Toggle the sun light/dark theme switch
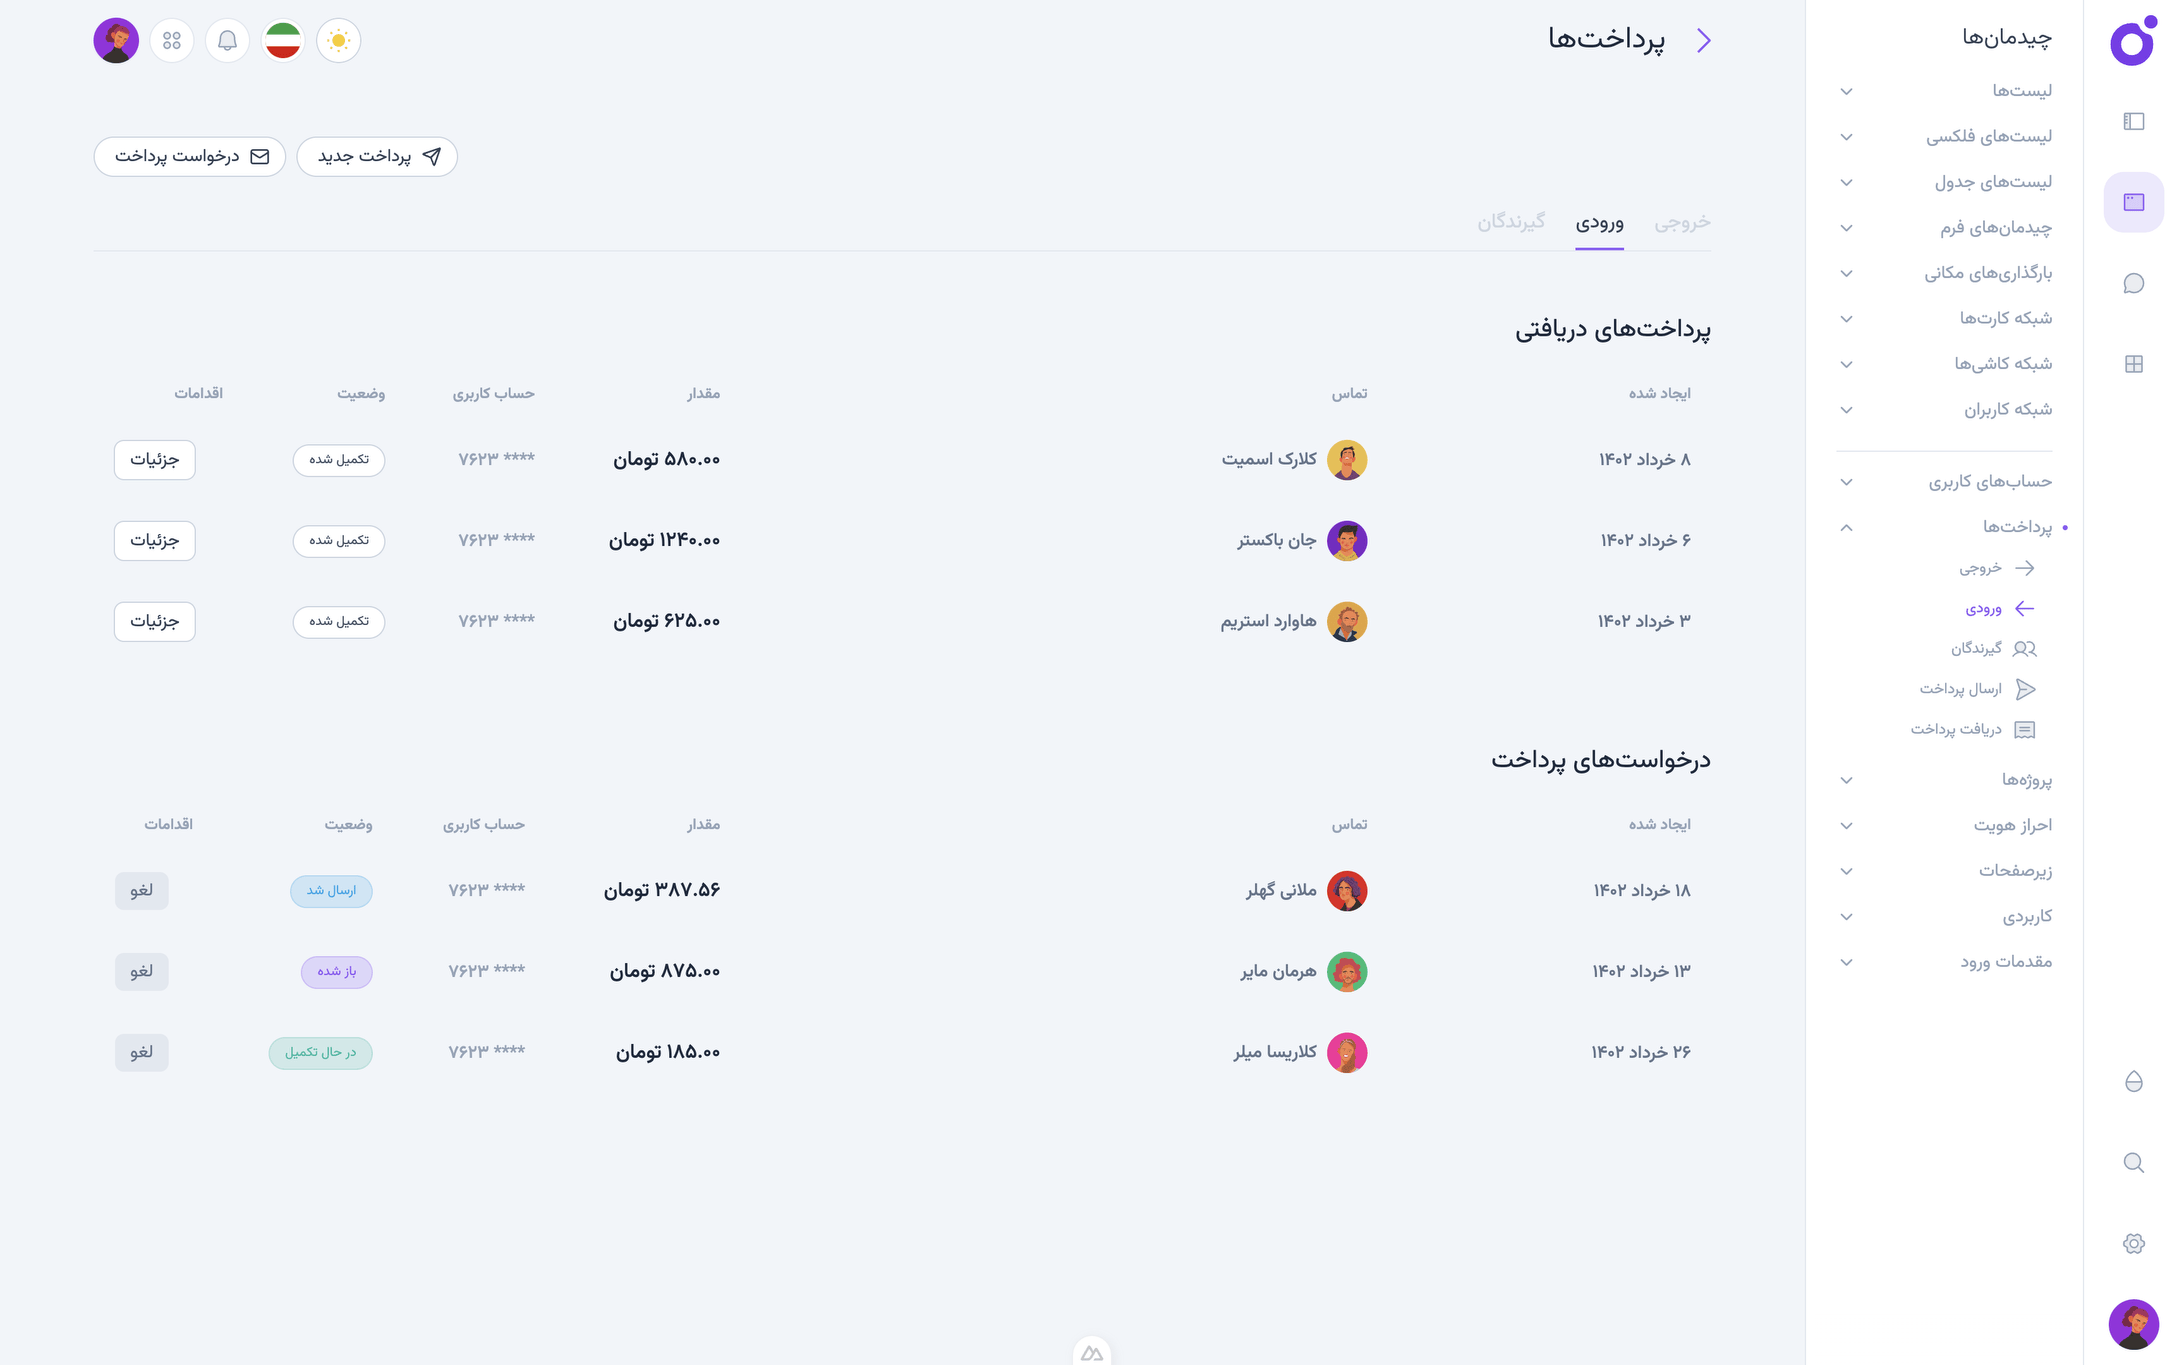 [x=338, y=41]
